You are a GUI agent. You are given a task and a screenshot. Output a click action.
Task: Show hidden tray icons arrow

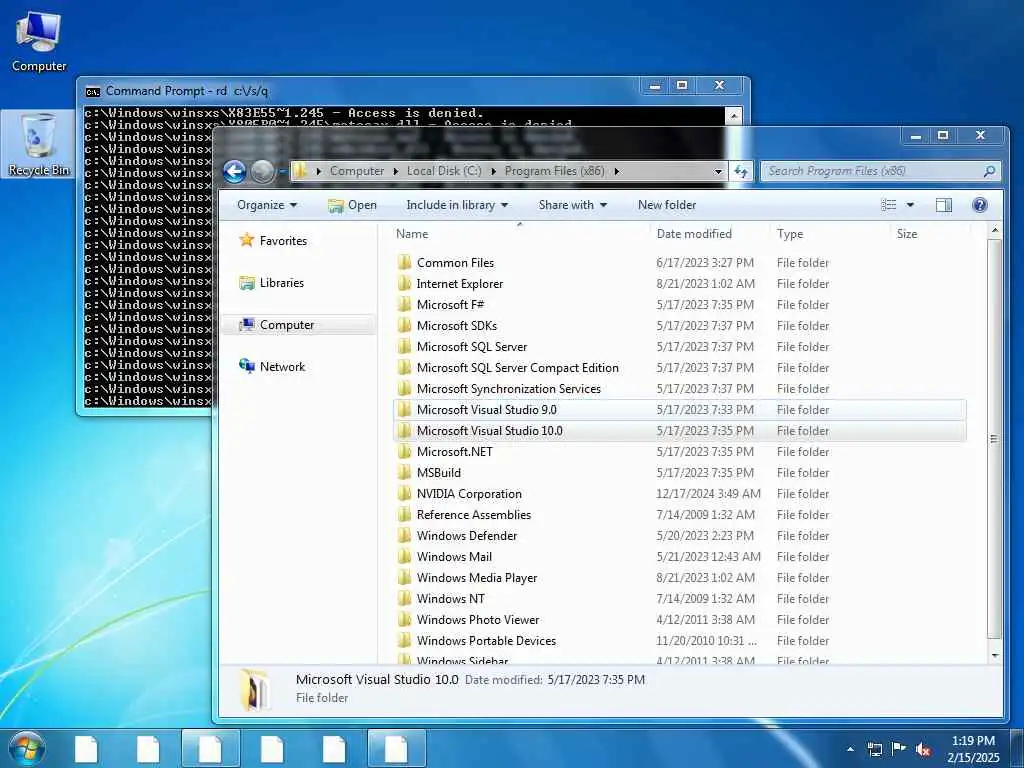coord(850,749)
